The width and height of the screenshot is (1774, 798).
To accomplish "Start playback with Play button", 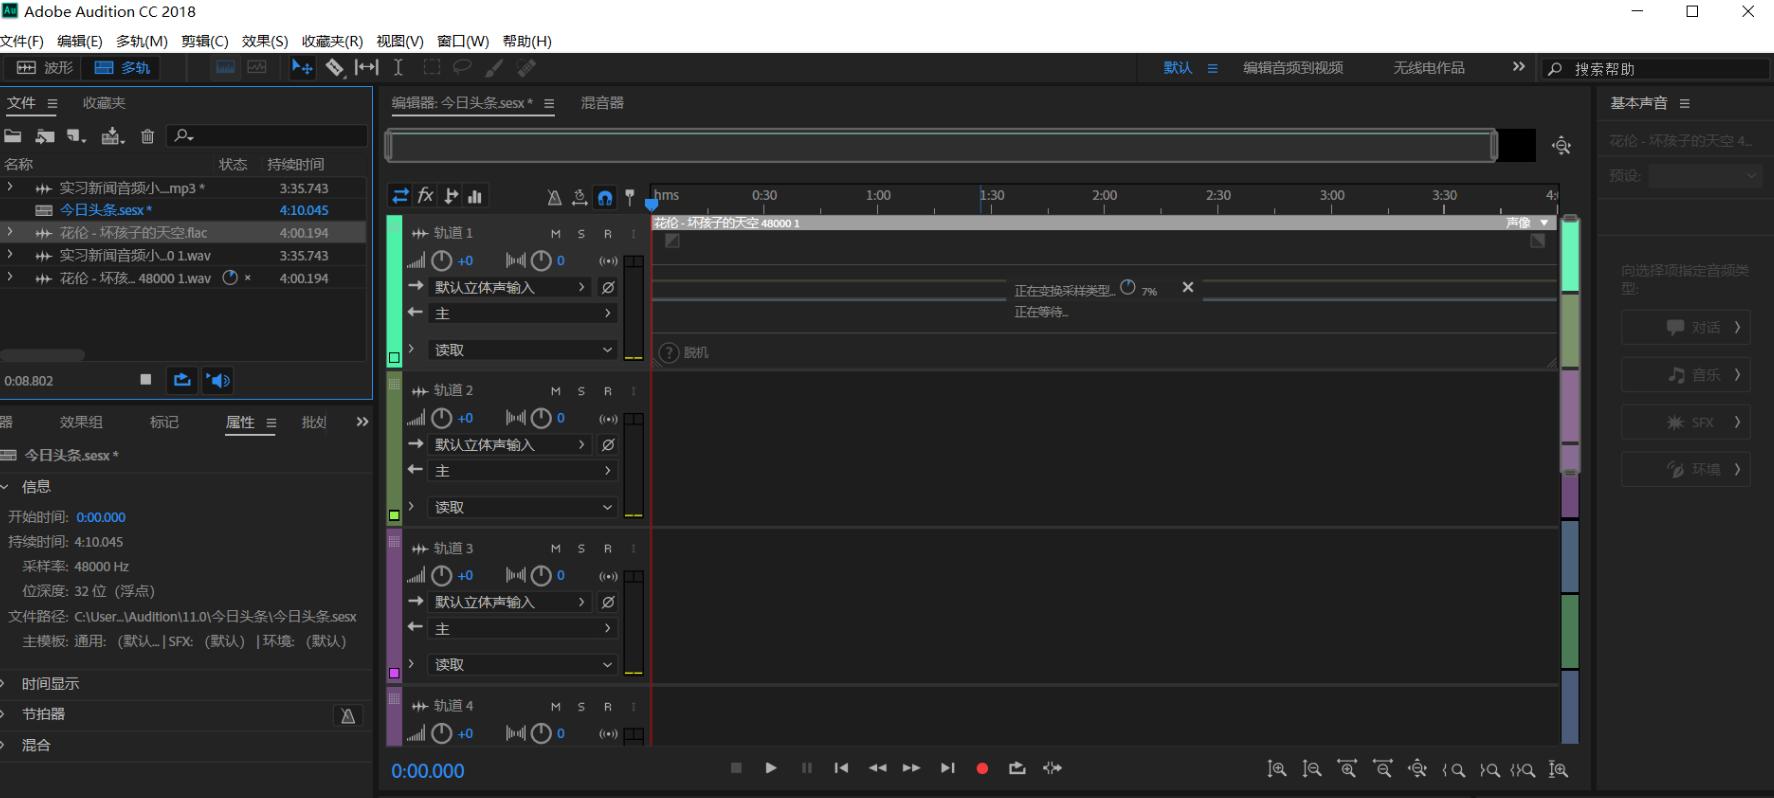I will (x=771, y=768).
